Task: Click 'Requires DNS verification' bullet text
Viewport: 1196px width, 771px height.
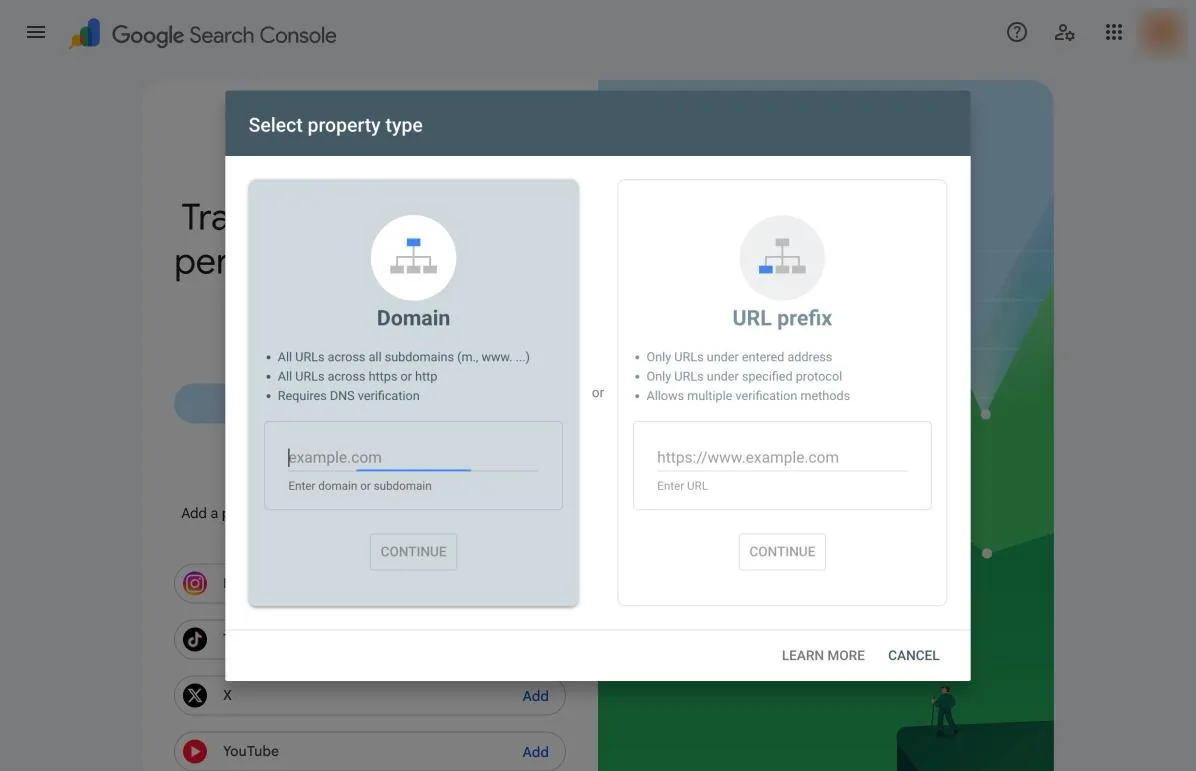Action: (x=349, y=396)
